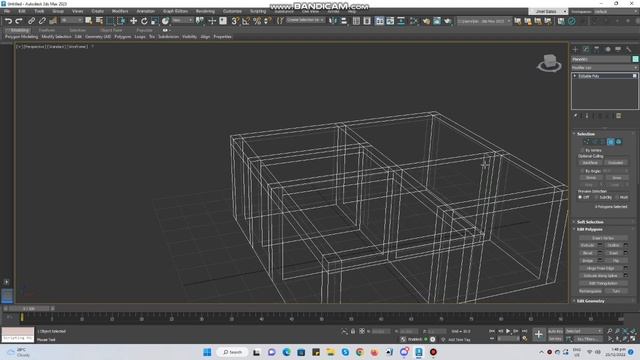Click the Bridge button
Viewport: 640px width, 360px height.
click(588, 260)
